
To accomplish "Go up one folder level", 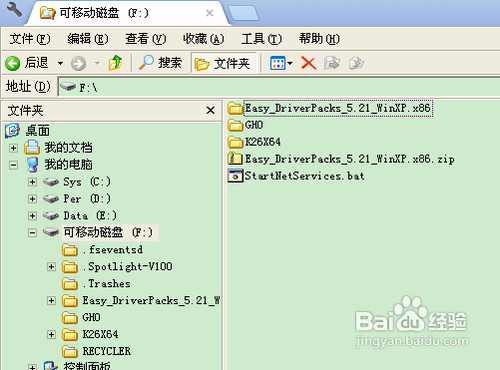I will [x=116, y=63].
